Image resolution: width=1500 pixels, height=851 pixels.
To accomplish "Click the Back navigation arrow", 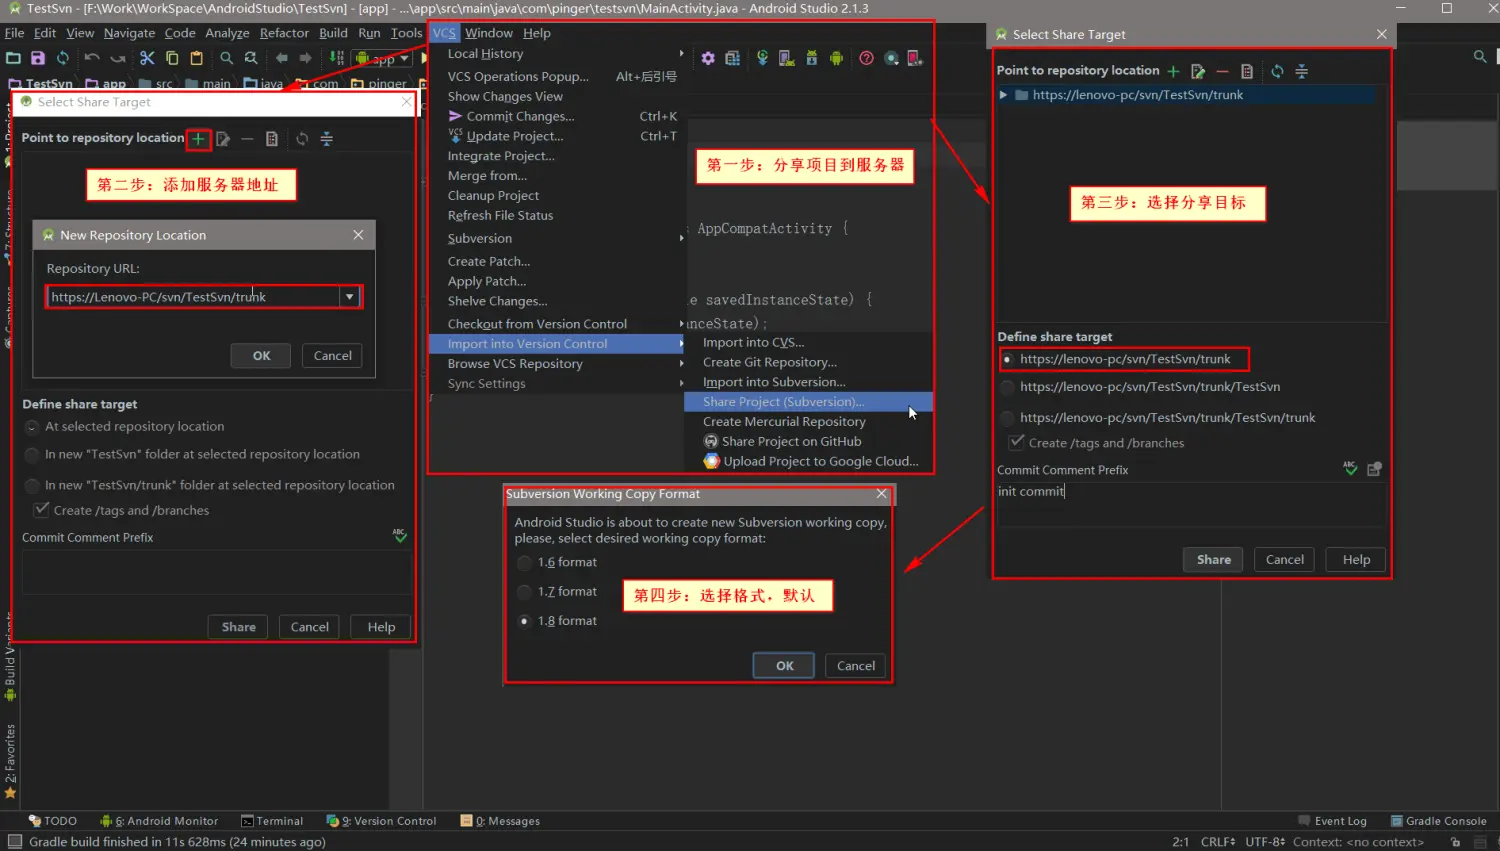I will [281, 58].
